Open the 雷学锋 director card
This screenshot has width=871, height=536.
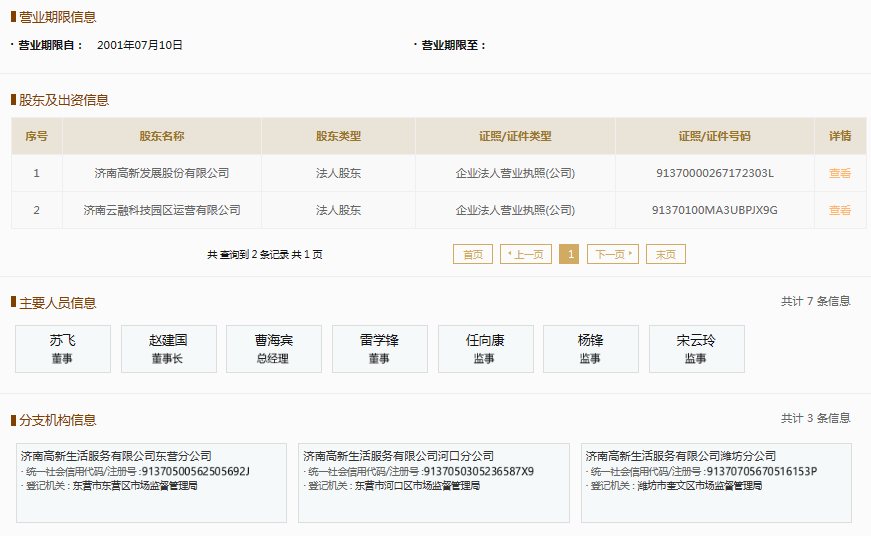pos(379,349)
